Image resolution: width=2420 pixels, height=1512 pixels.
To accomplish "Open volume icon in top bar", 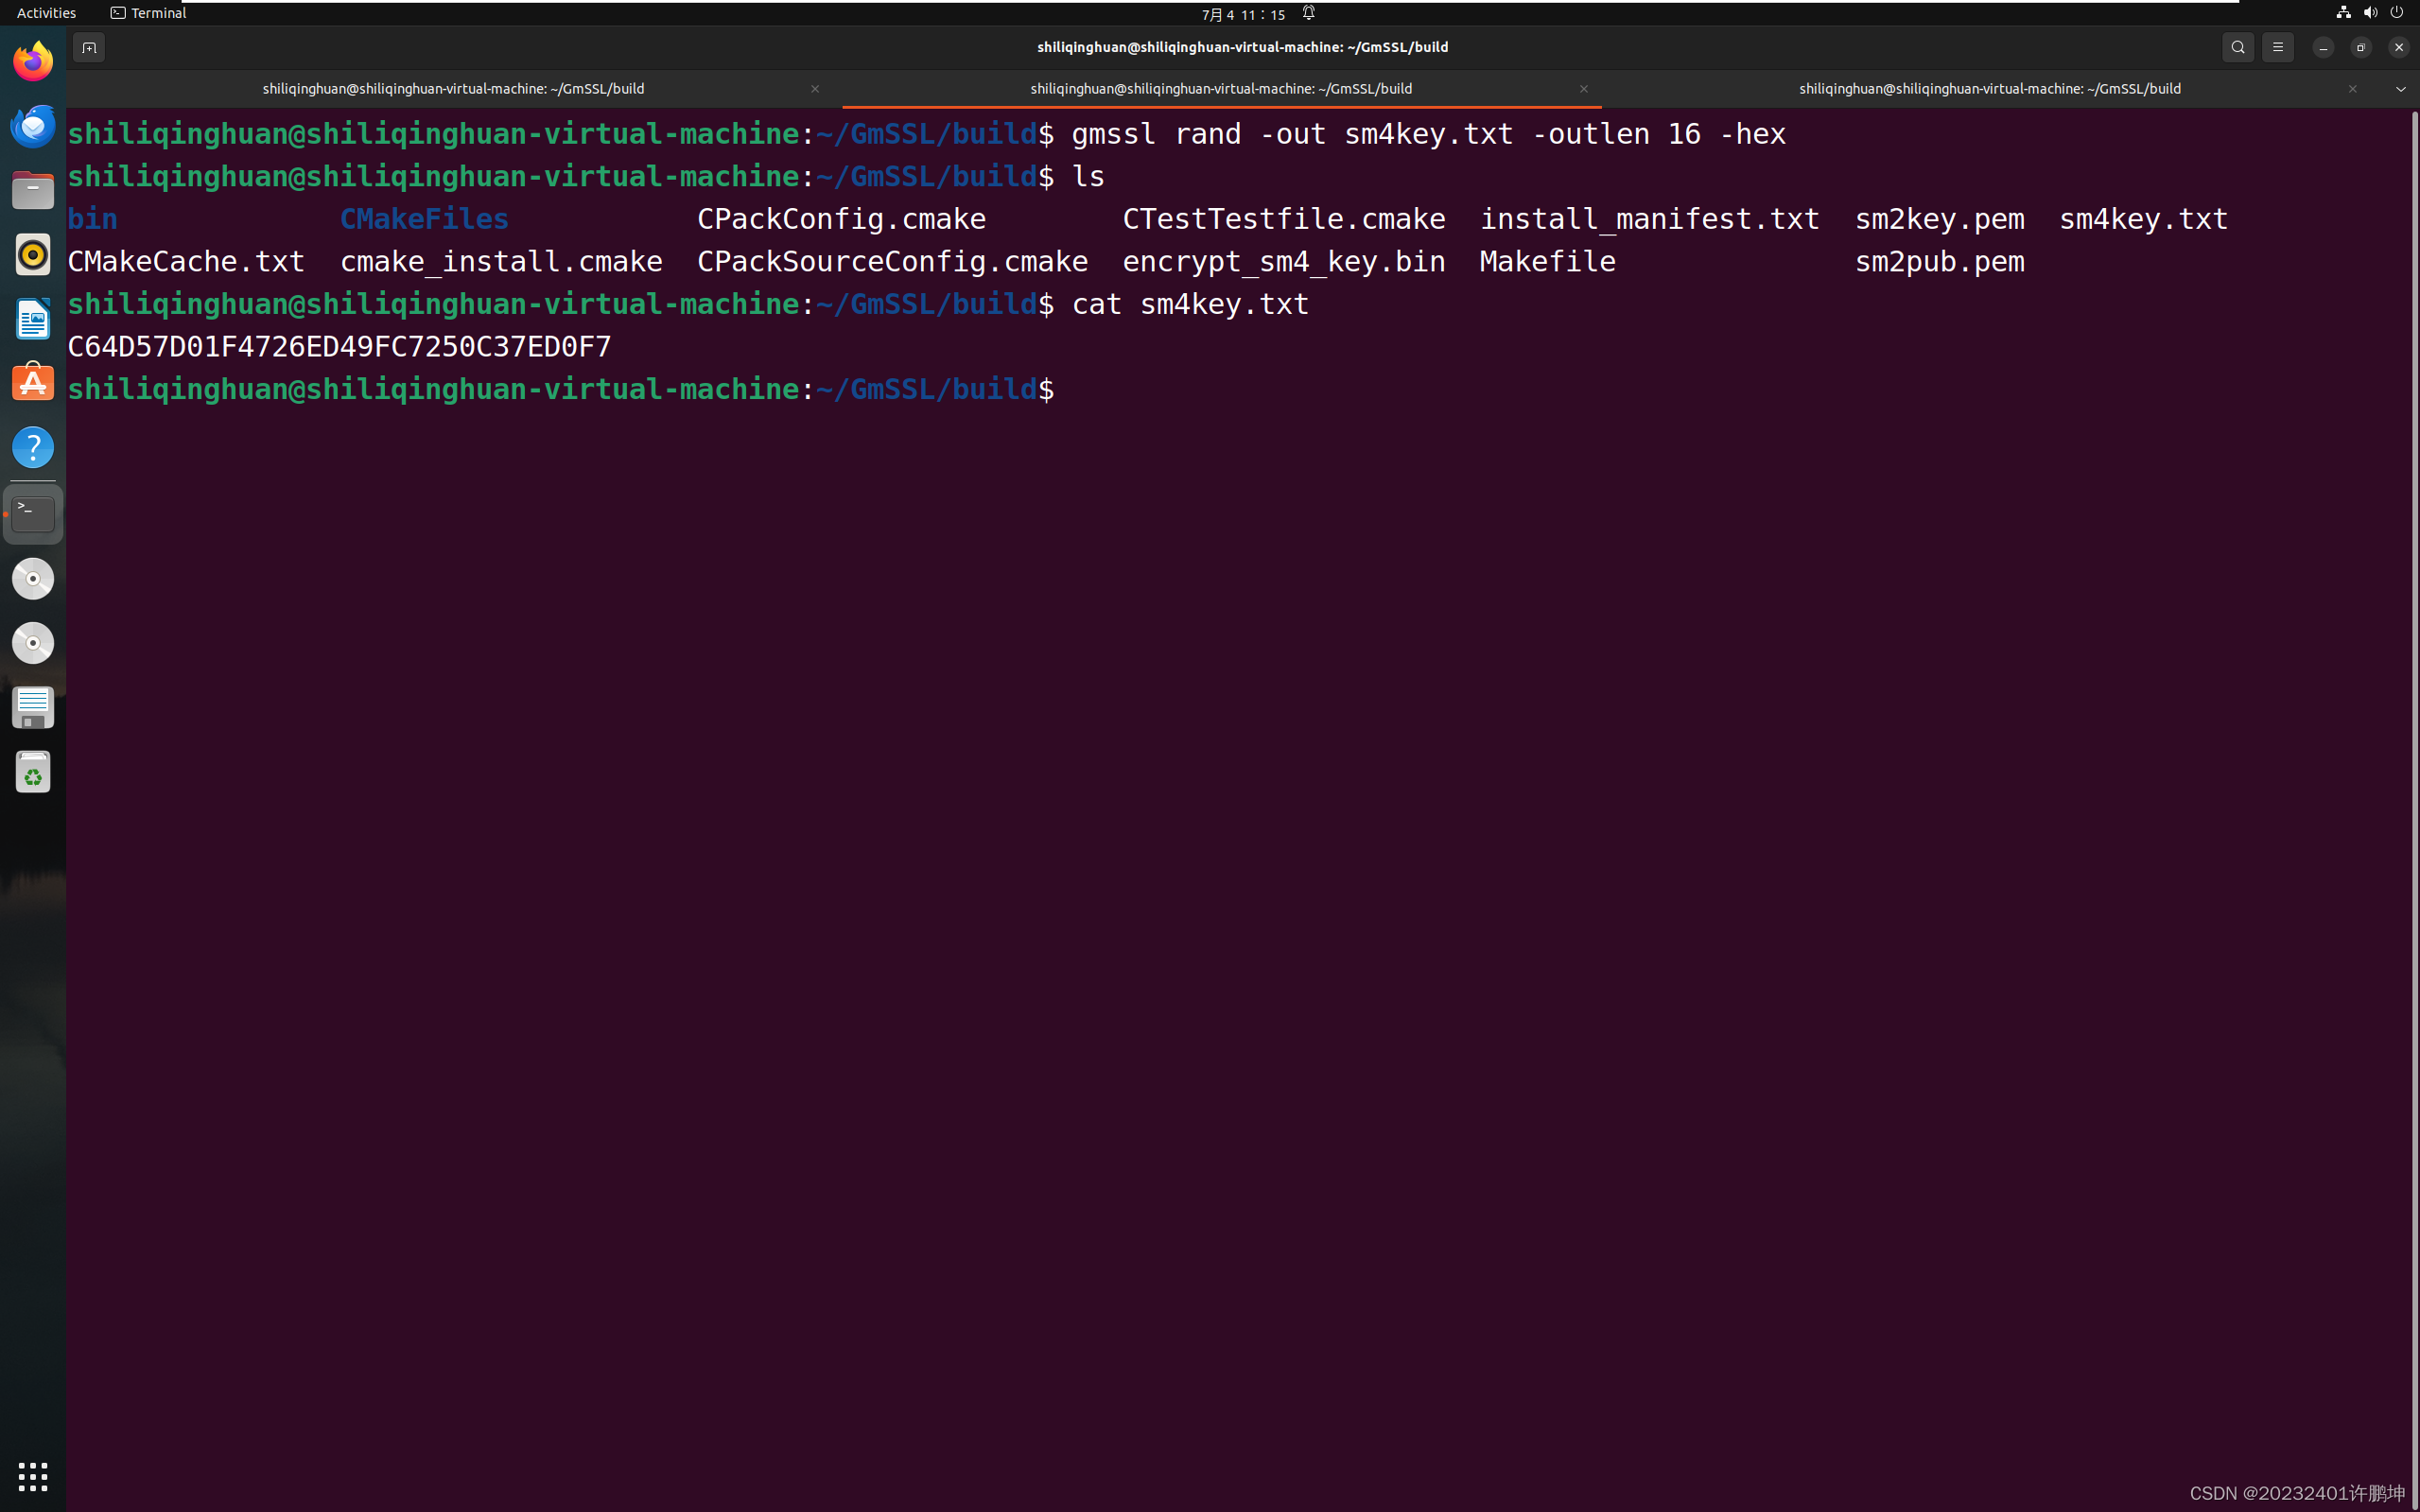I will (2370, 13).
